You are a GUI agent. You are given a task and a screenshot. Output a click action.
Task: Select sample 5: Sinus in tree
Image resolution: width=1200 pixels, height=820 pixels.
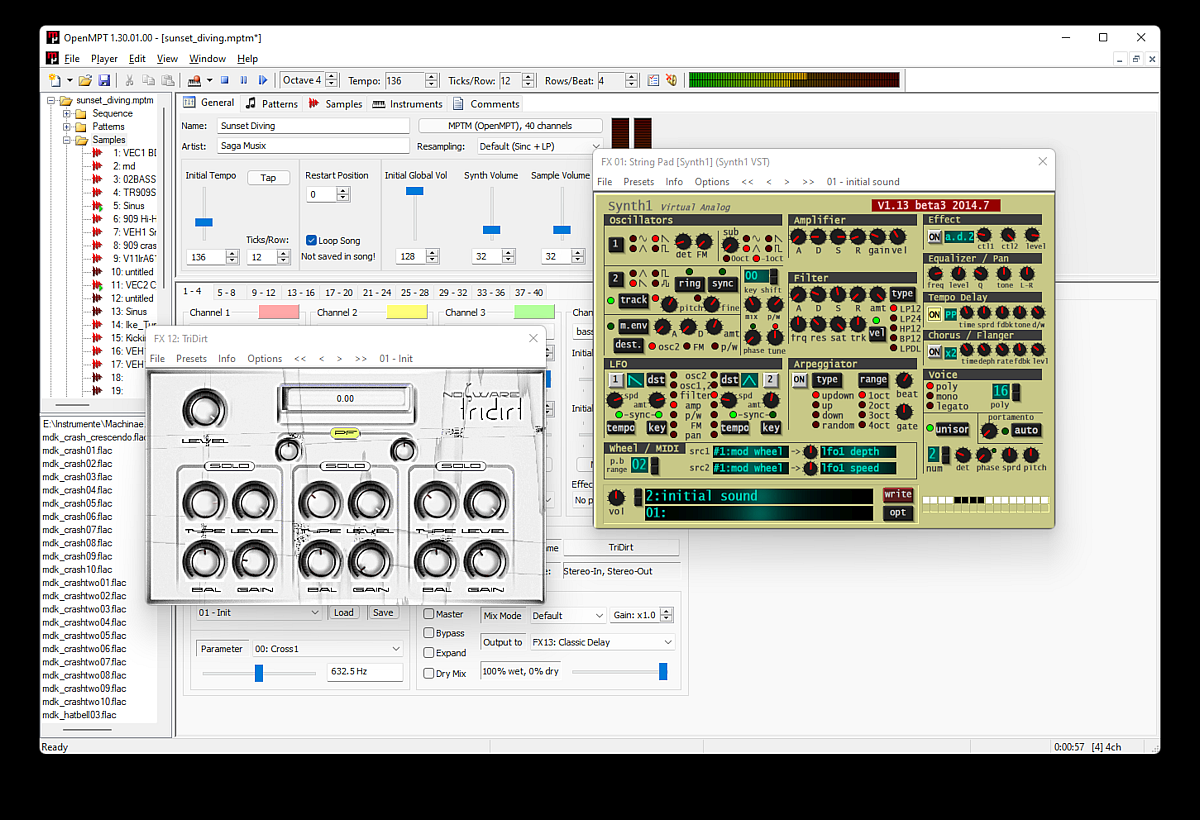point(128,206)
